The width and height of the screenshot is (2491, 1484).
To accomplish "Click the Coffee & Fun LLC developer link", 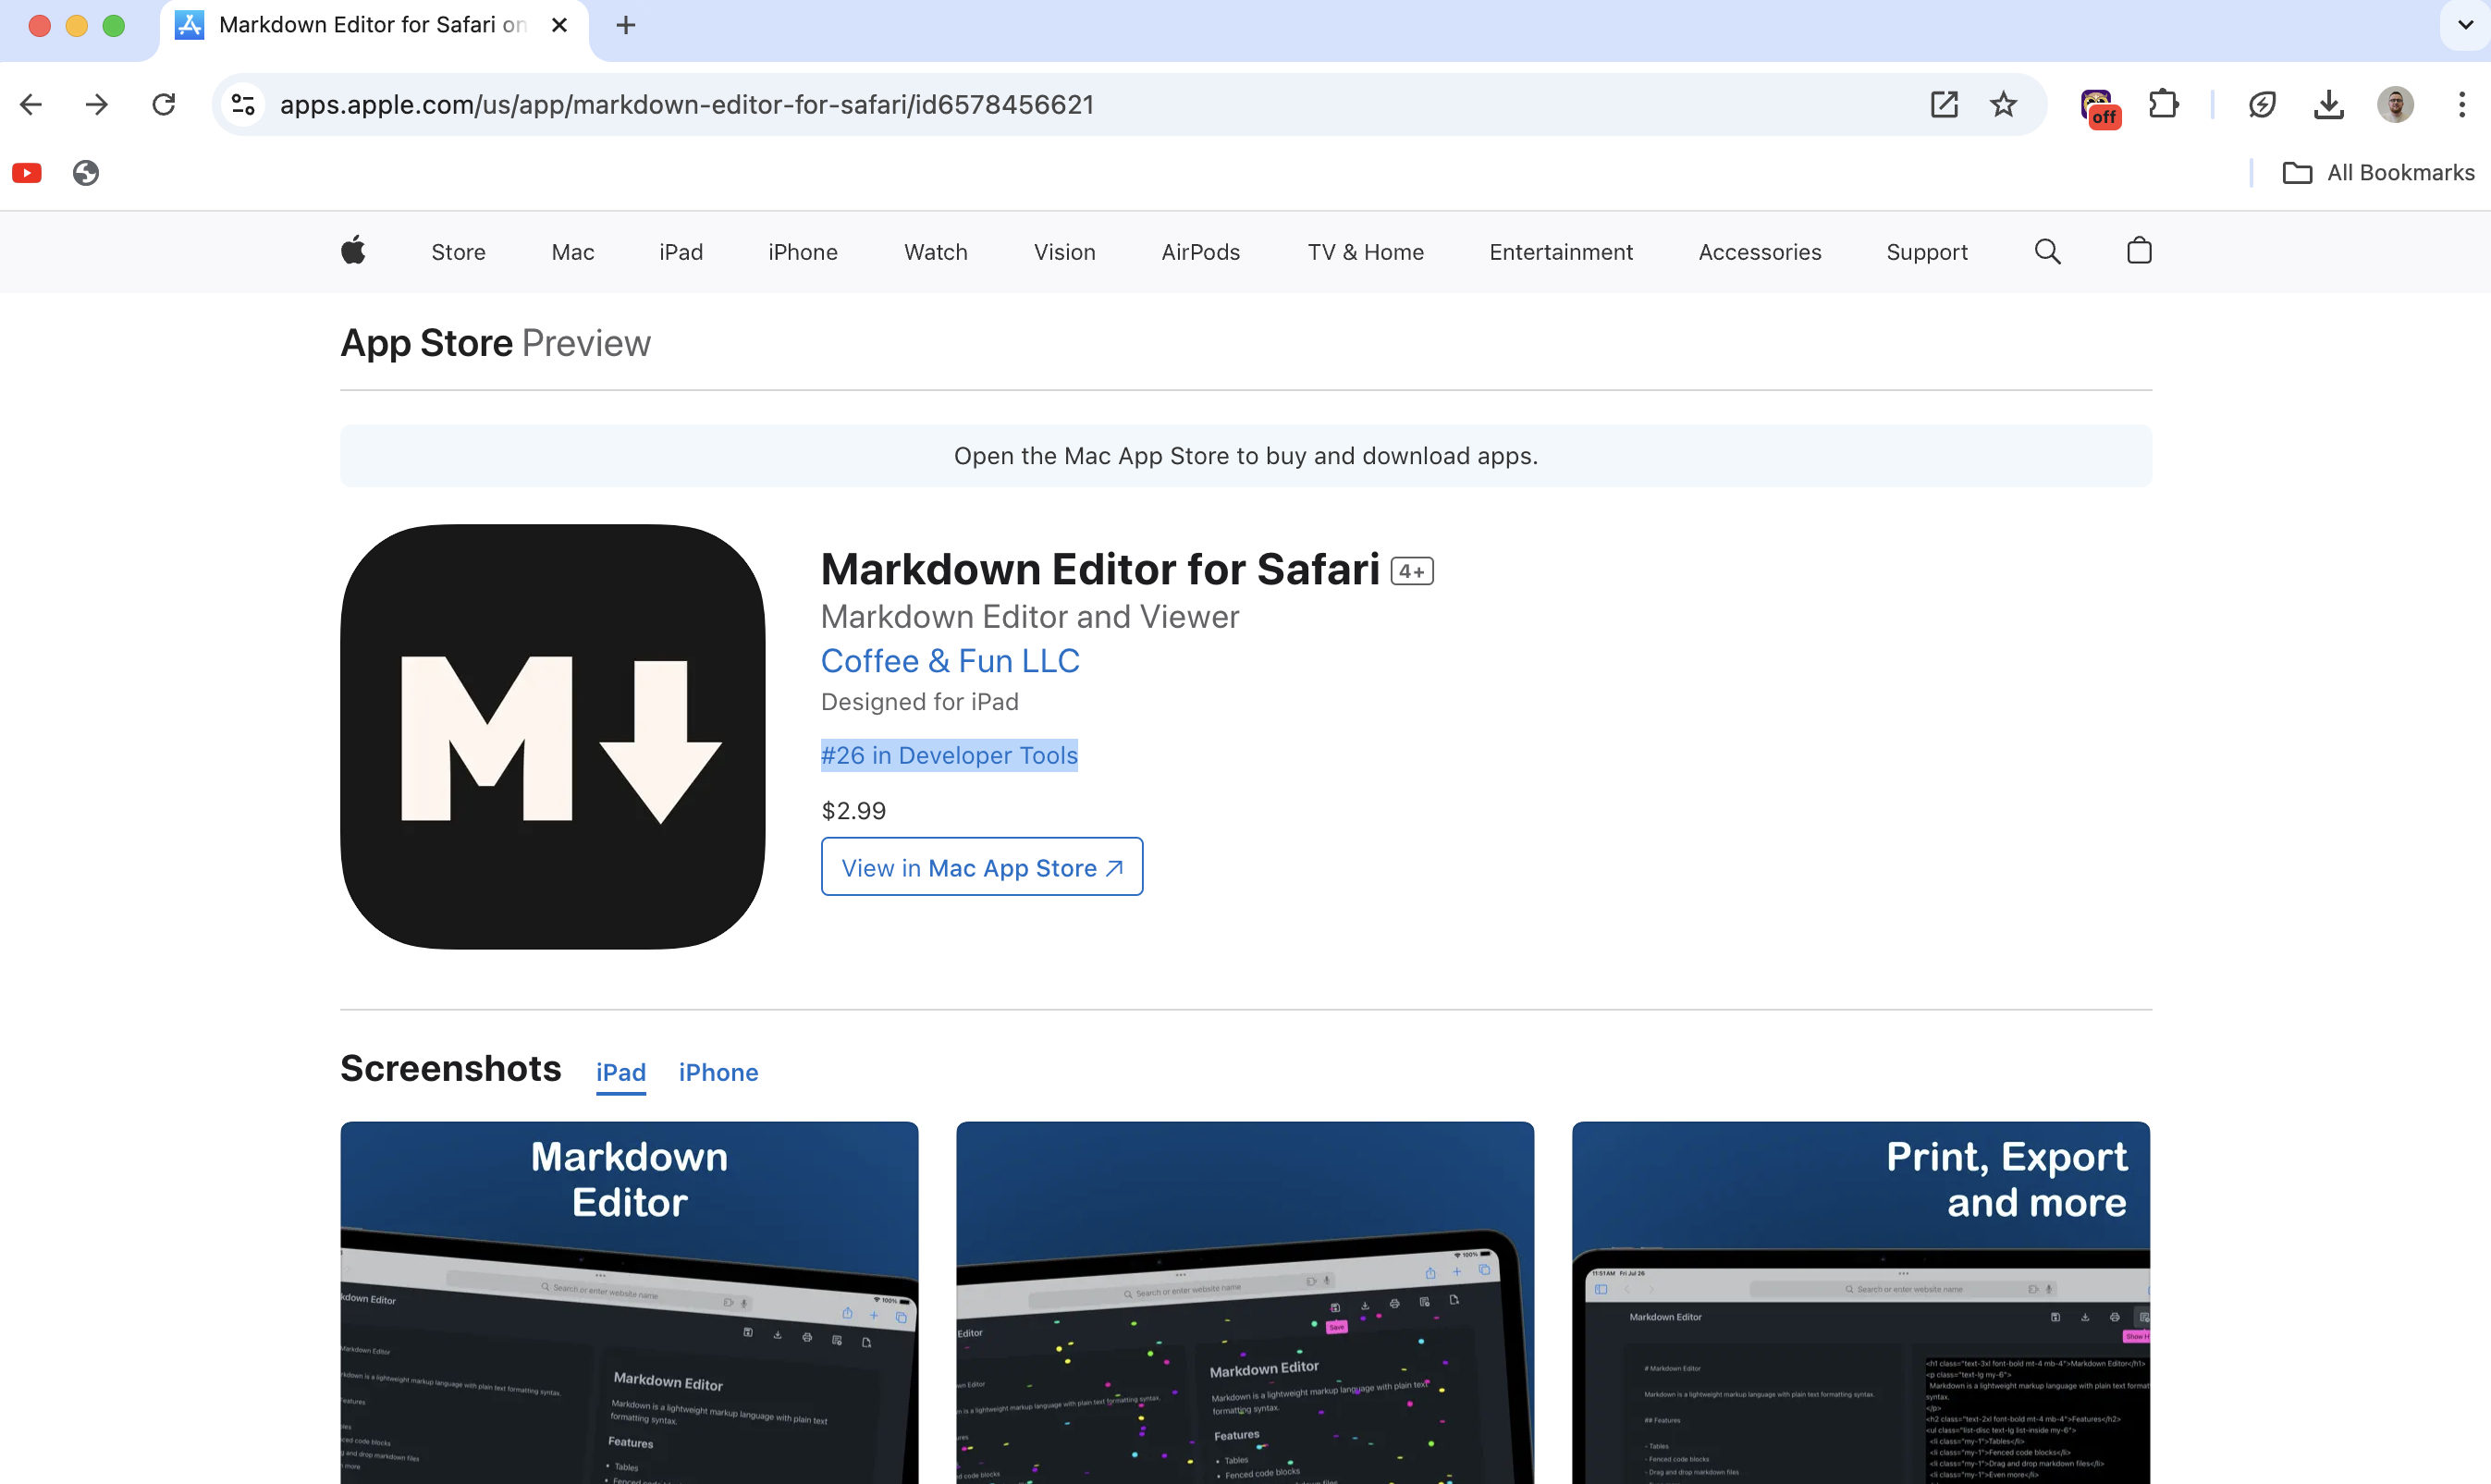I will 949,659.
